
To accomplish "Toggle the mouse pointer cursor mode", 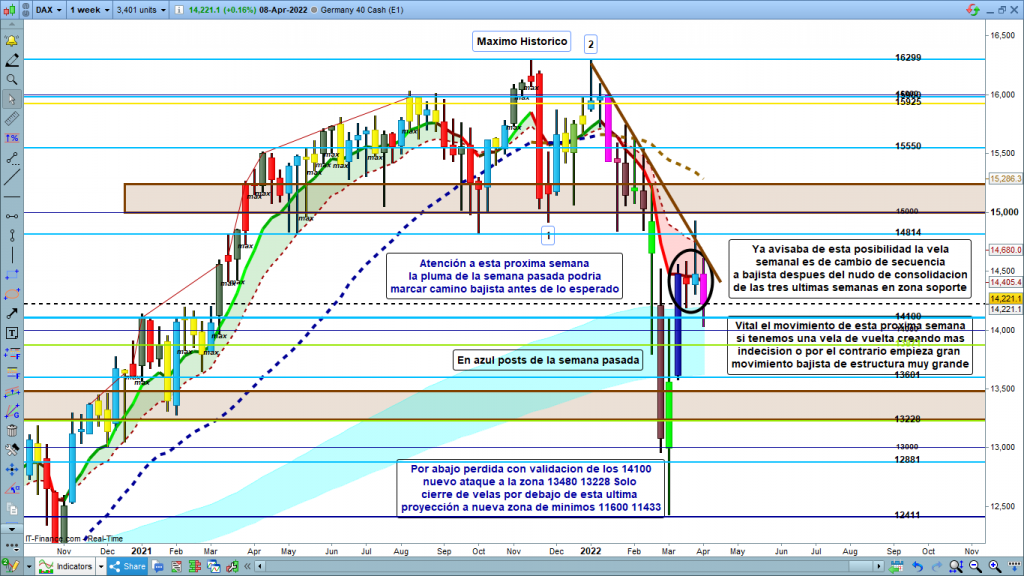I will [11, 99].
